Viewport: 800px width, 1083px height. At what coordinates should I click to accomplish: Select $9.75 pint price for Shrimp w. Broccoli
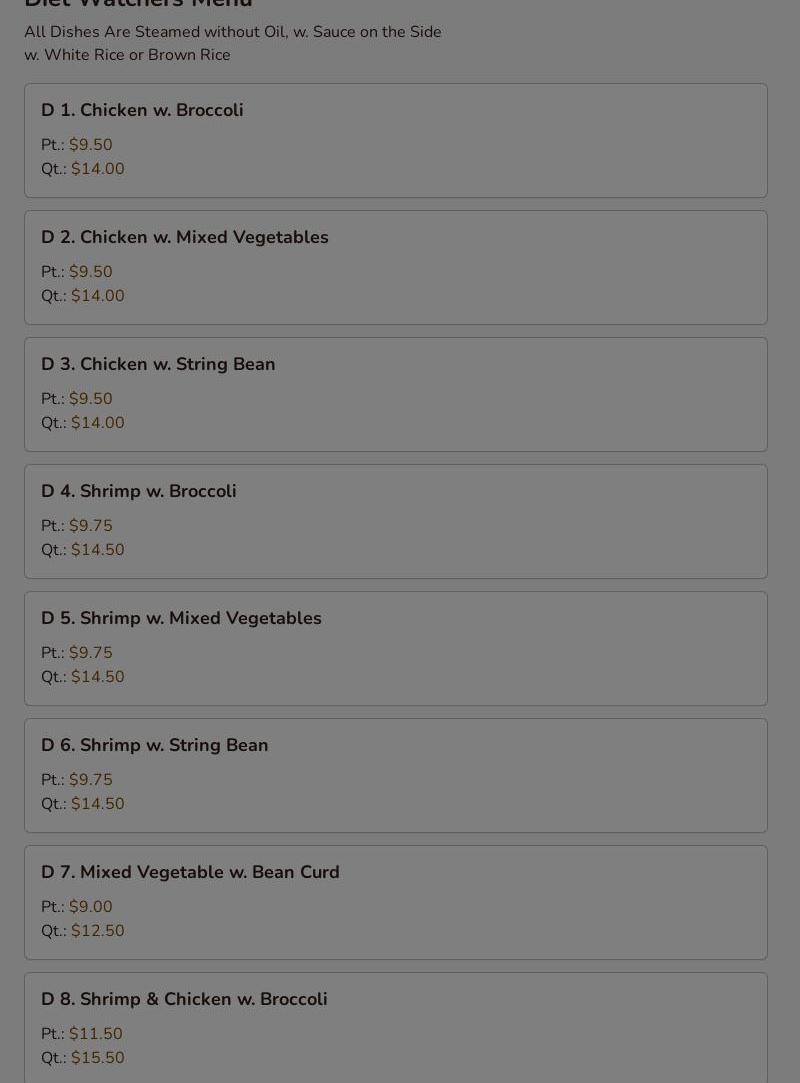91,526
